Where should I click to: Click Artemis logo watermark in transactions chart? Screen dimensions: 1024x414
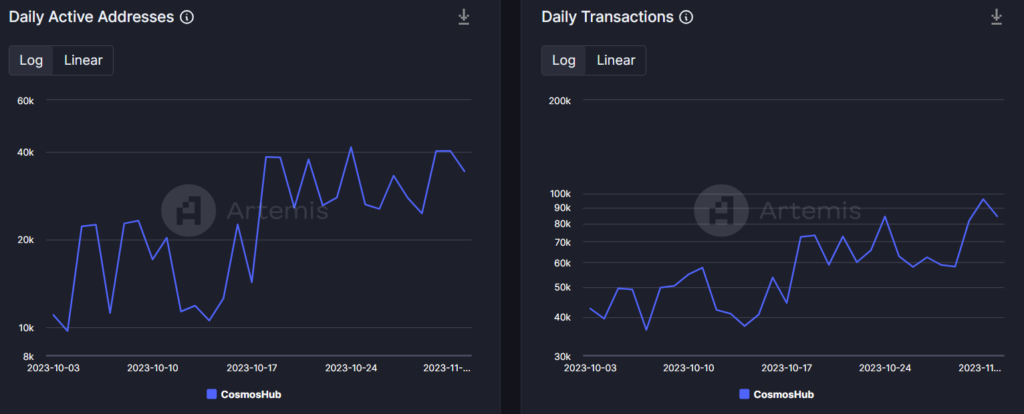(x=722, y=211)
